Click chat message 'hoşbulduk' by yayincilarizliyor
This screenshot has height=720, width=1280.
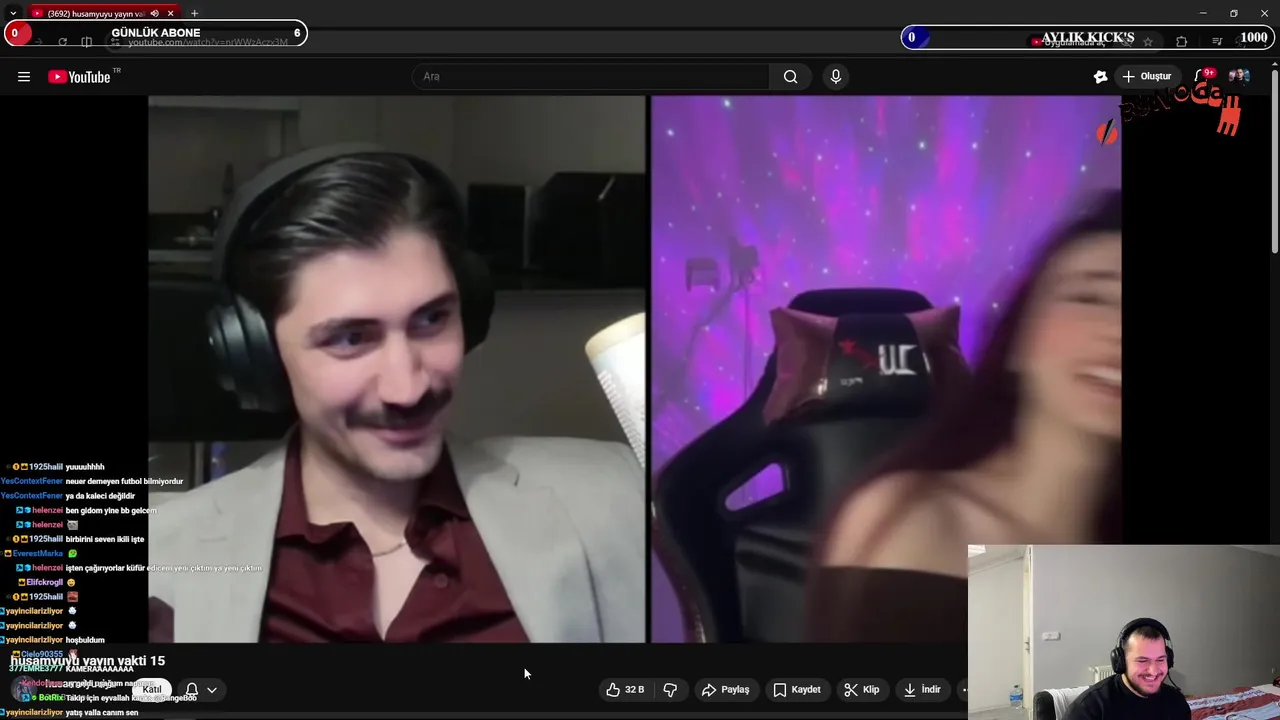tap(85, 640)
